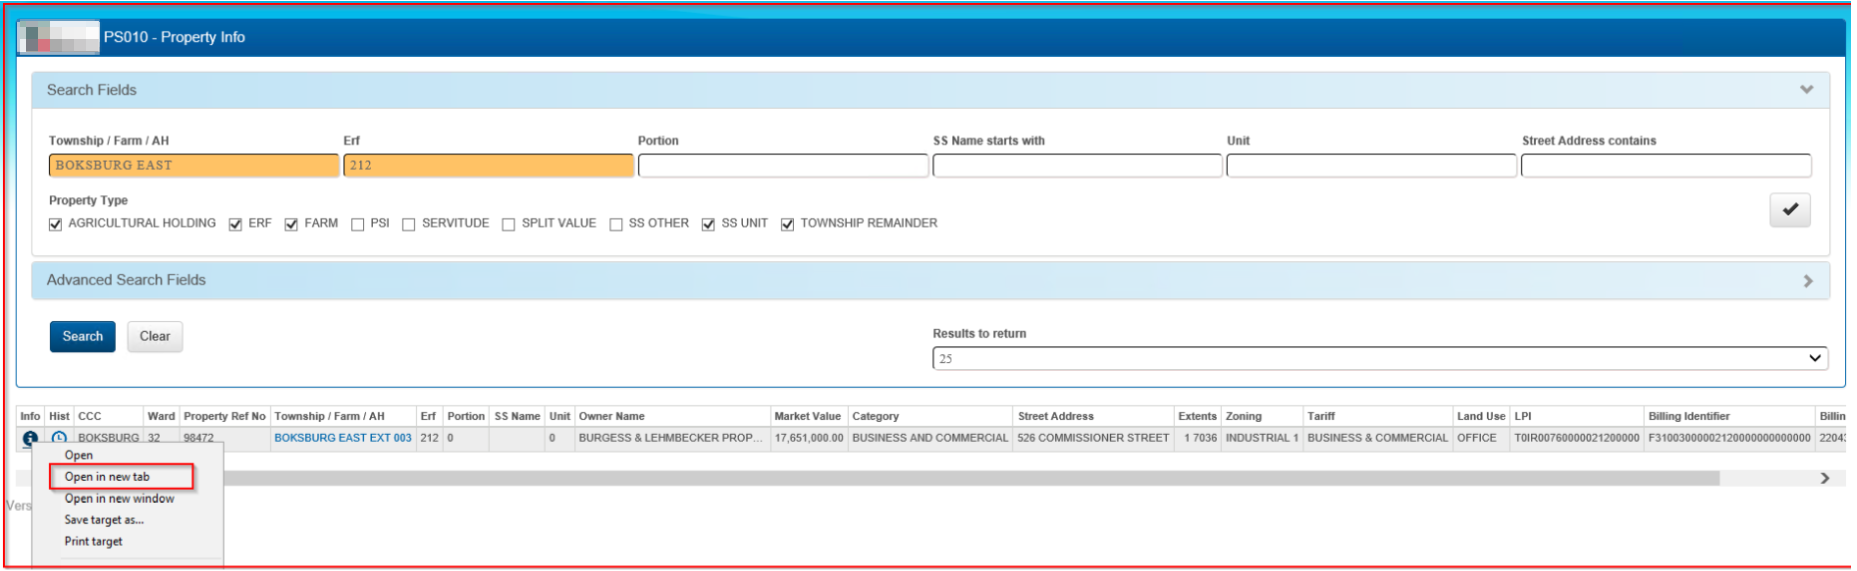Click Save target as in context menu
The height and width of the screenshot is (571, 1857).
pos(104,520)
